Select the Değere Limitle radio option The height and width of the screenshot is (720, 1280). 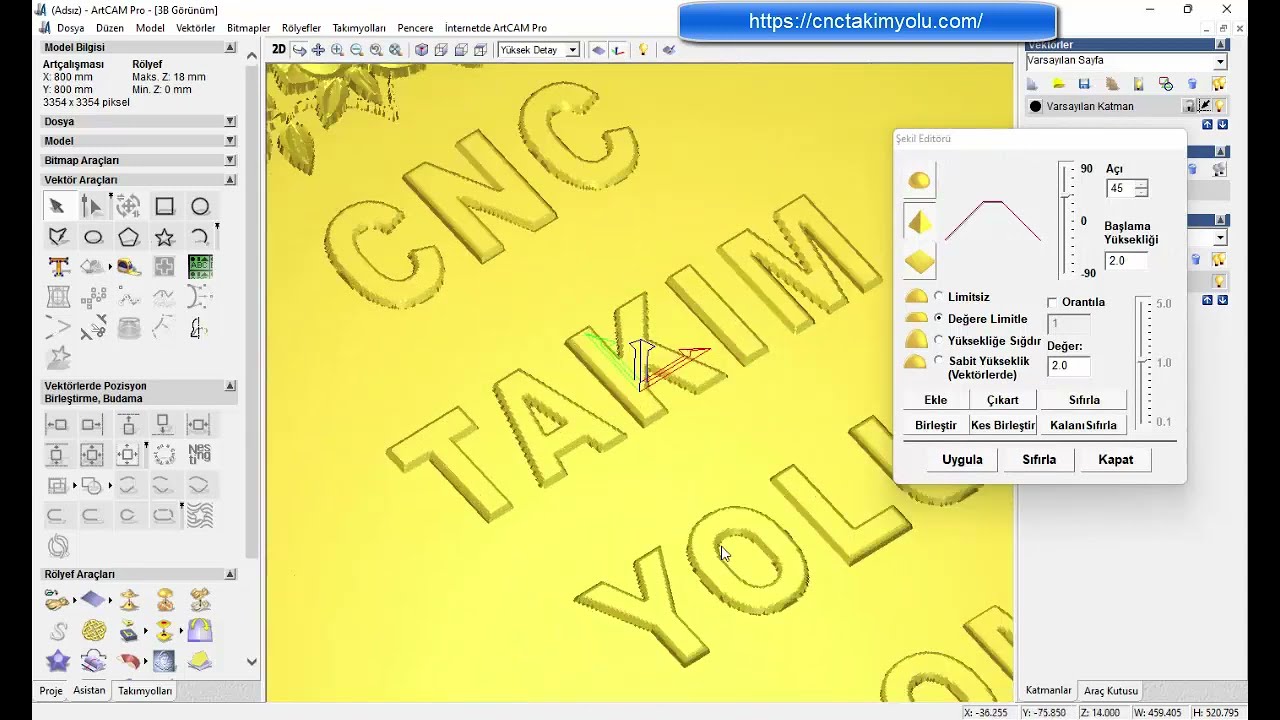pyautogui.click(x=938, y=318)
